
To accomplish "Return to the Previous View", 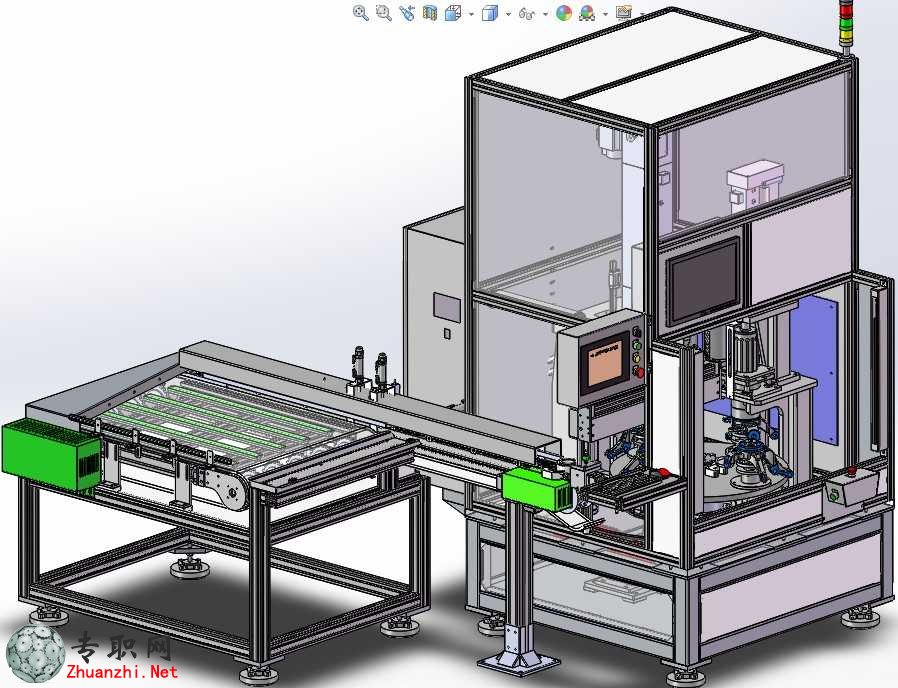I will tap(407, 13).
